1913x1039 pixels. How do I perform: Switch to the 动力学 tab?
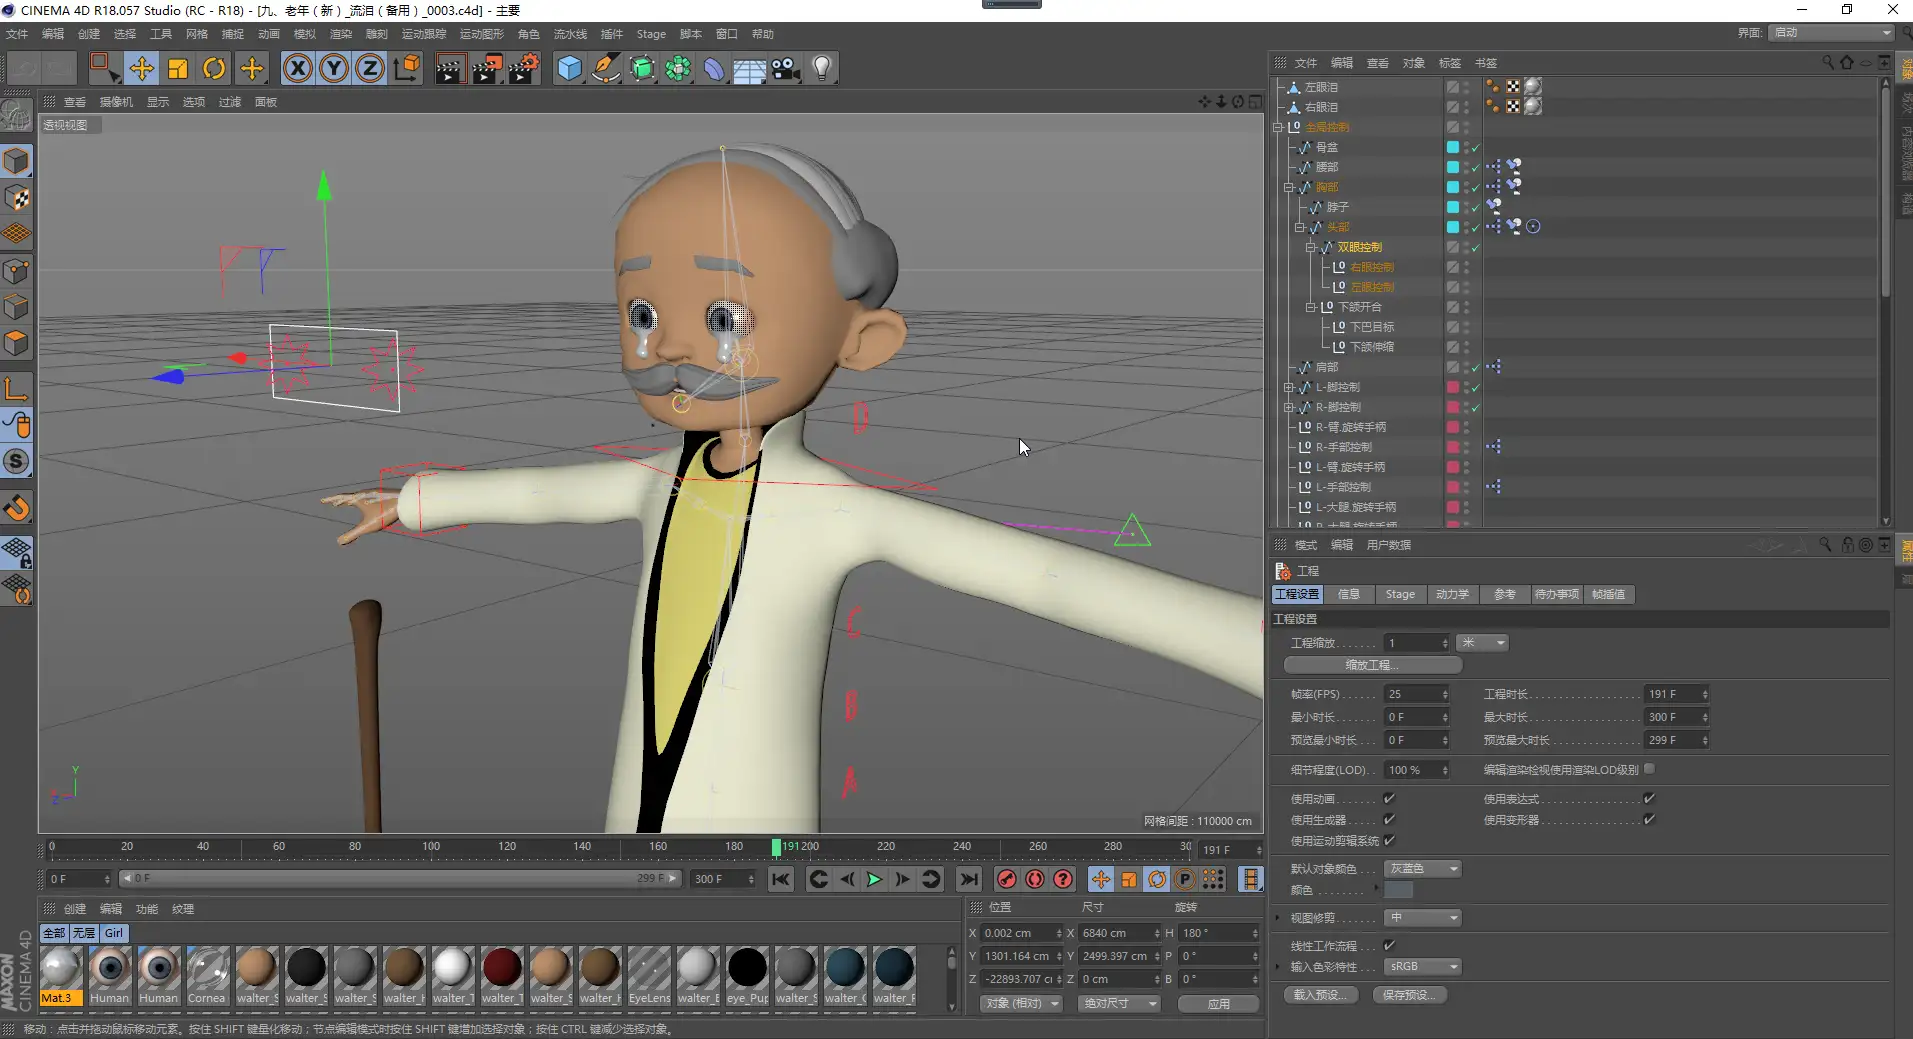[1452, 594]
